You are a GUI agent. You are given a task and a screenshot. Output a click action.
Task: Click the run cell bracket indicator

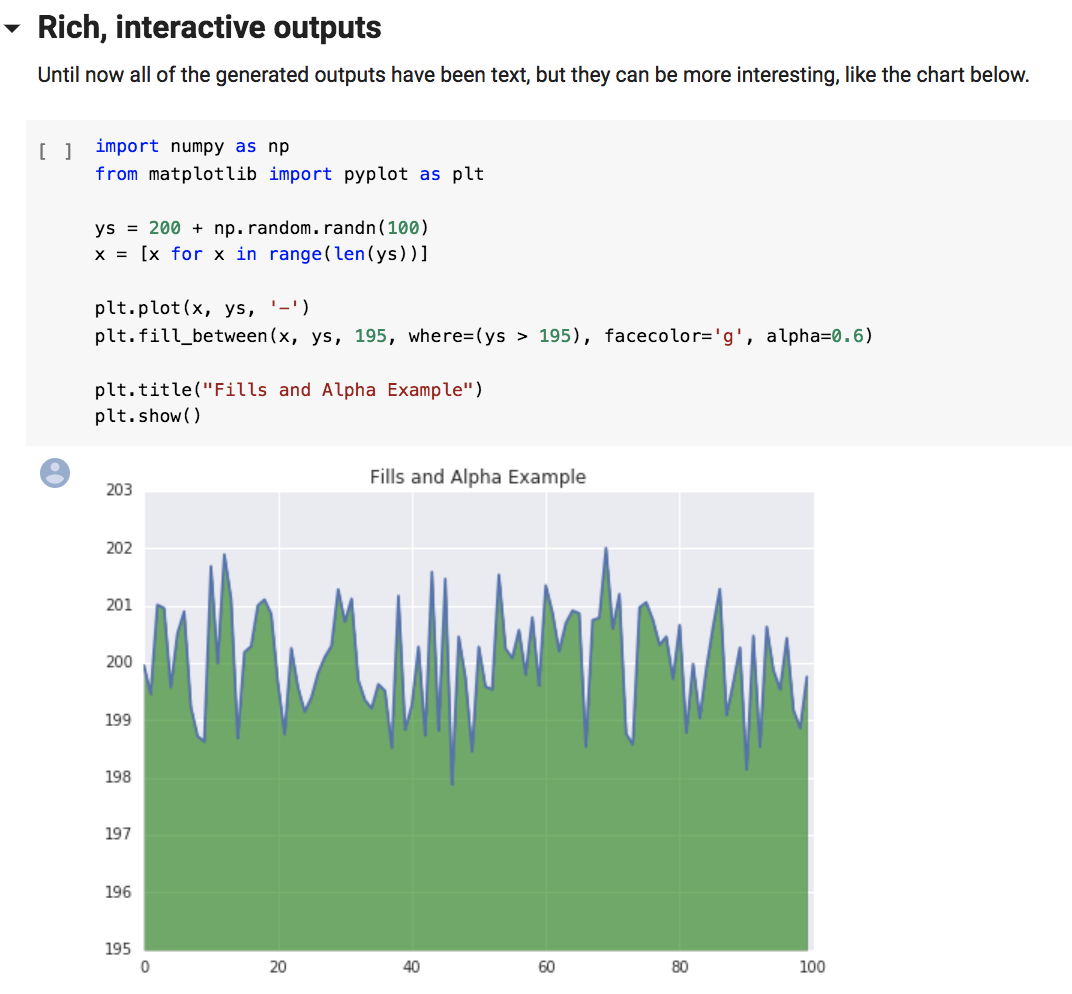tap(54, 147)
